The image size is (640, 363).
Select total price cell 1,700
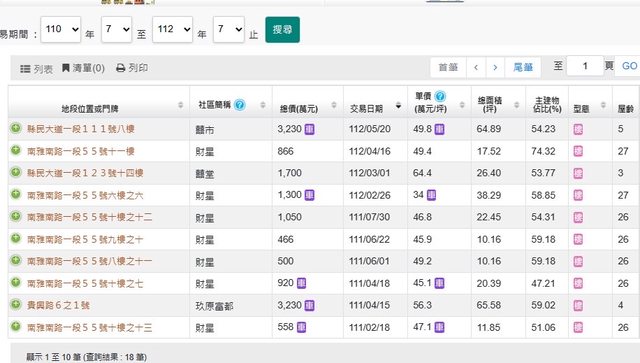(x=290, y=173)
